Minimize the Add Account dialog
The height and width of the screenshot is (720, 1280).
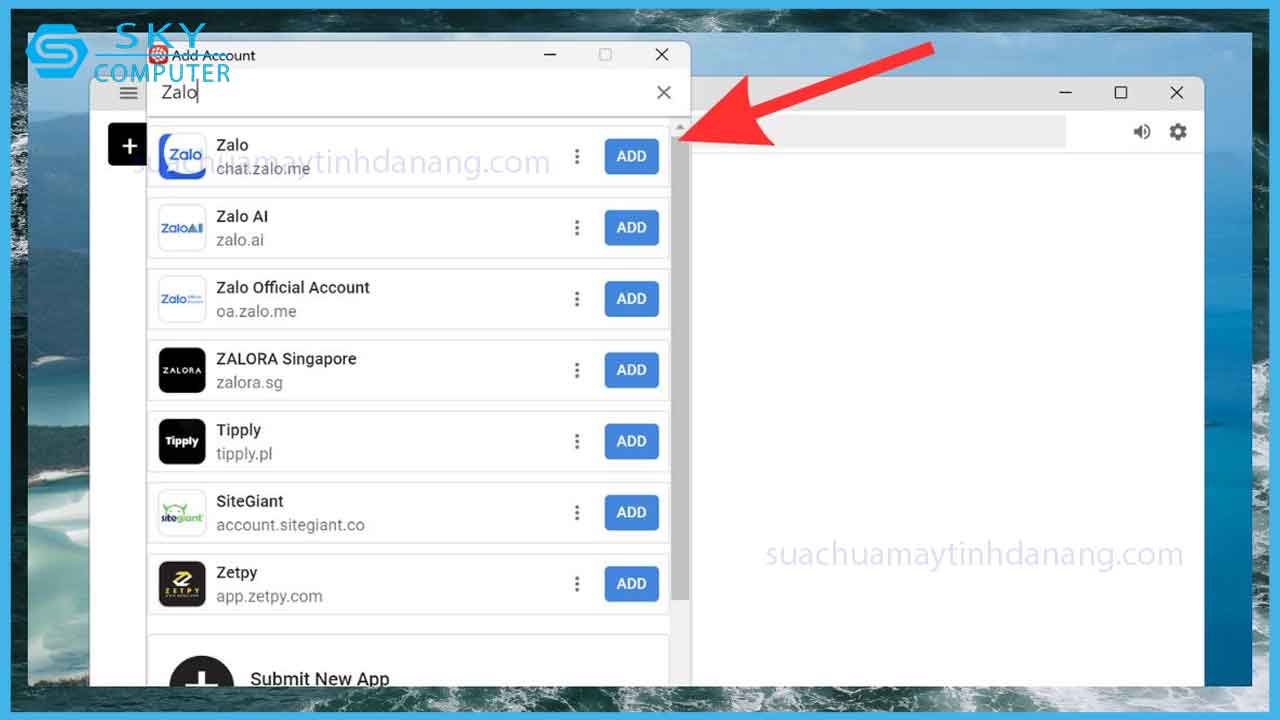click(550, 55)
